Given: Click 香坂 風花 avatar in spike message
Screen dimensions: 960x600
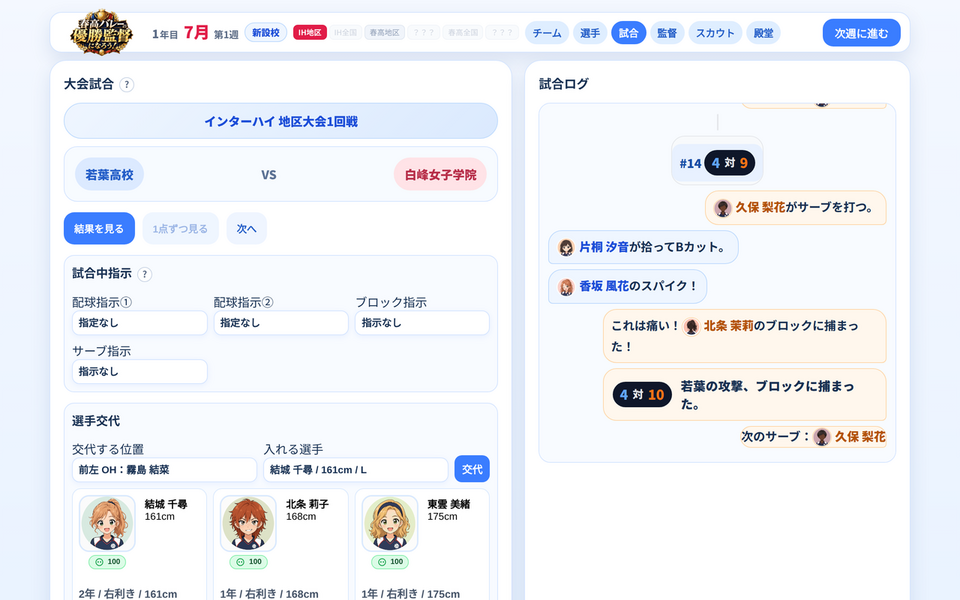Looking at the screenshot, I should click(x=566, y=287).
